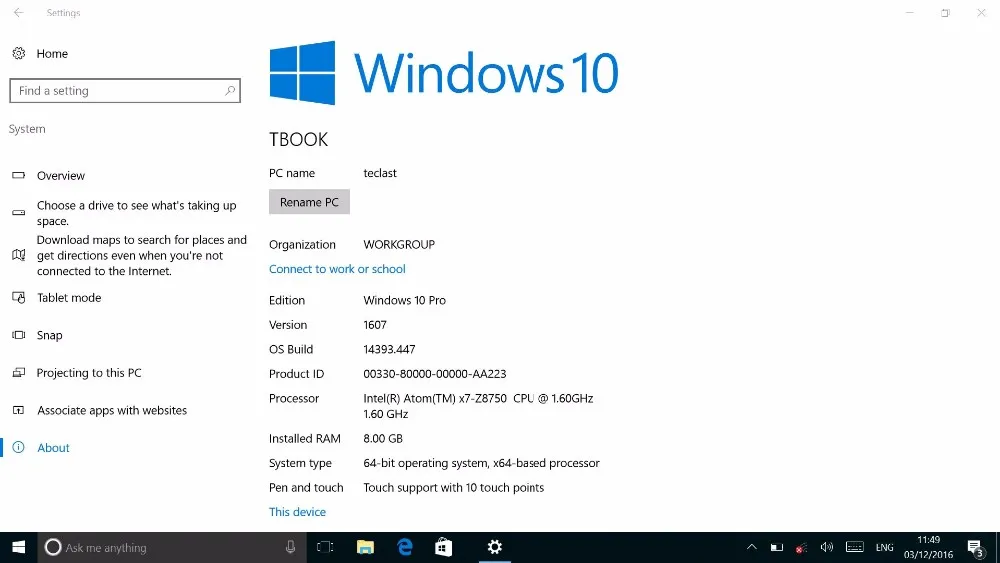1000x563 pixels.
Task: Click the '8.00 GB' installed RAM value
Action: 383,439
